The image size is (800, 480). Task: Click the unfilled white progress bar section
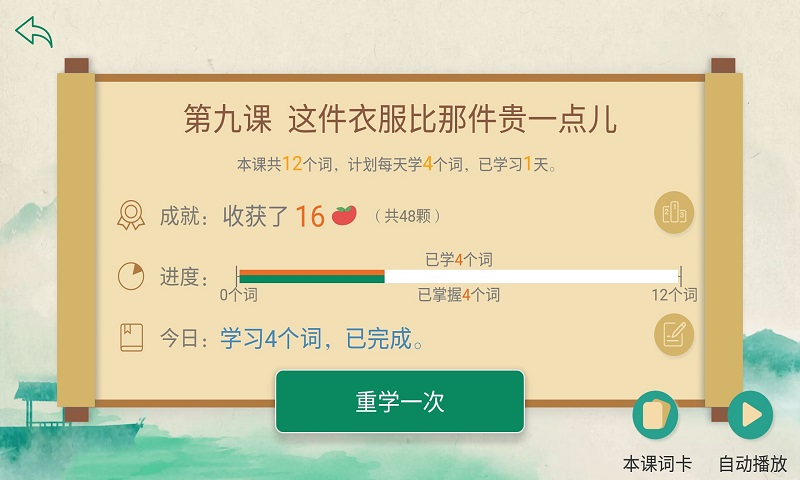click(531, 276)
